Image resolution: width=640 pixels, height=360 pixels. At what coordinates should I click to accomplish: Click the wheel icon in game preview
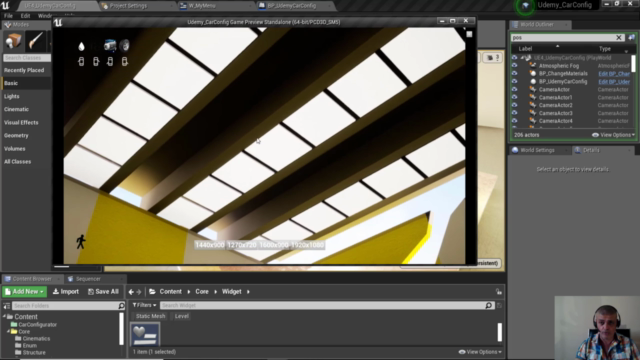coord(124,45)
